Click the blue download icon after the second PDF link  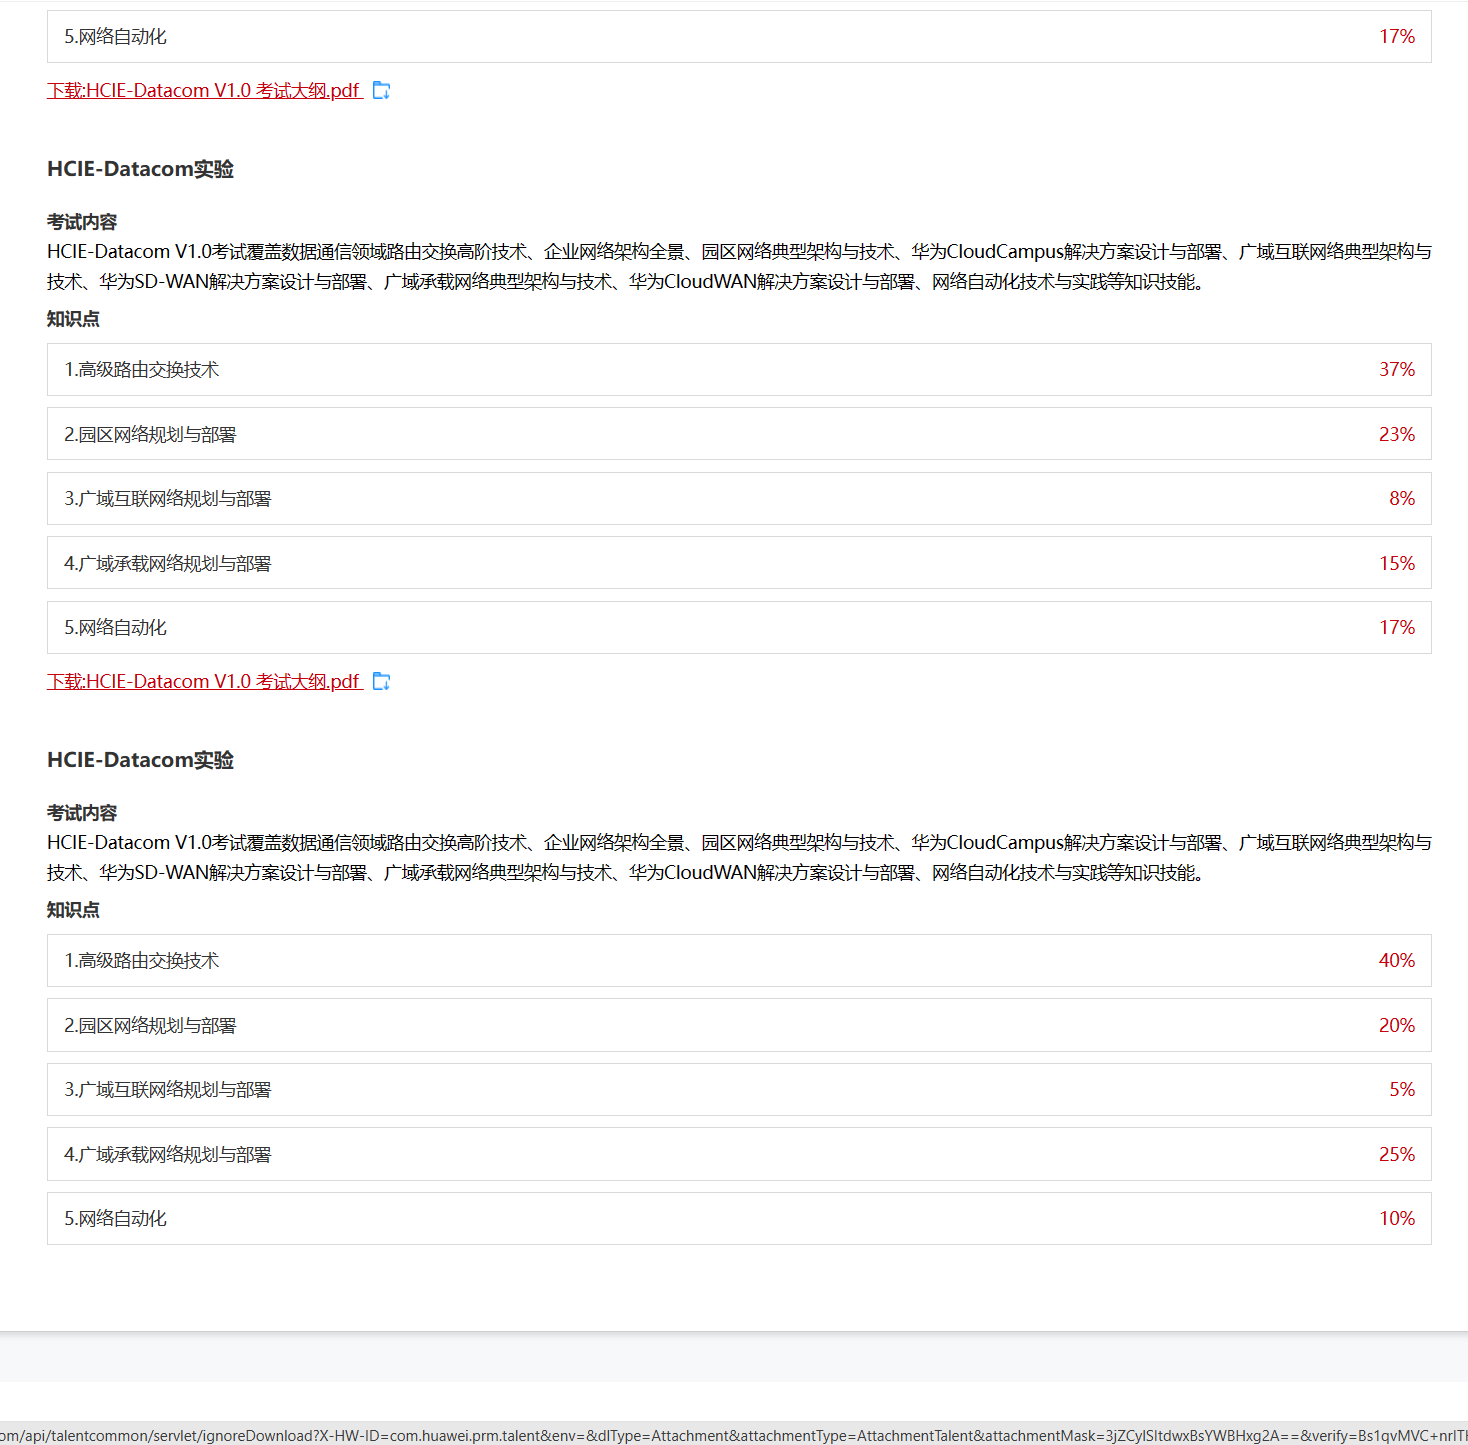pos(381,681)
